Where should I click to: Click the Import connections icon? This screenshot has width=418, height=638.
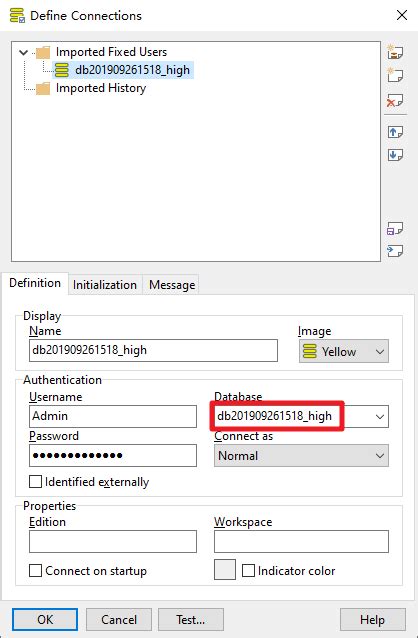tap(395, 251)
